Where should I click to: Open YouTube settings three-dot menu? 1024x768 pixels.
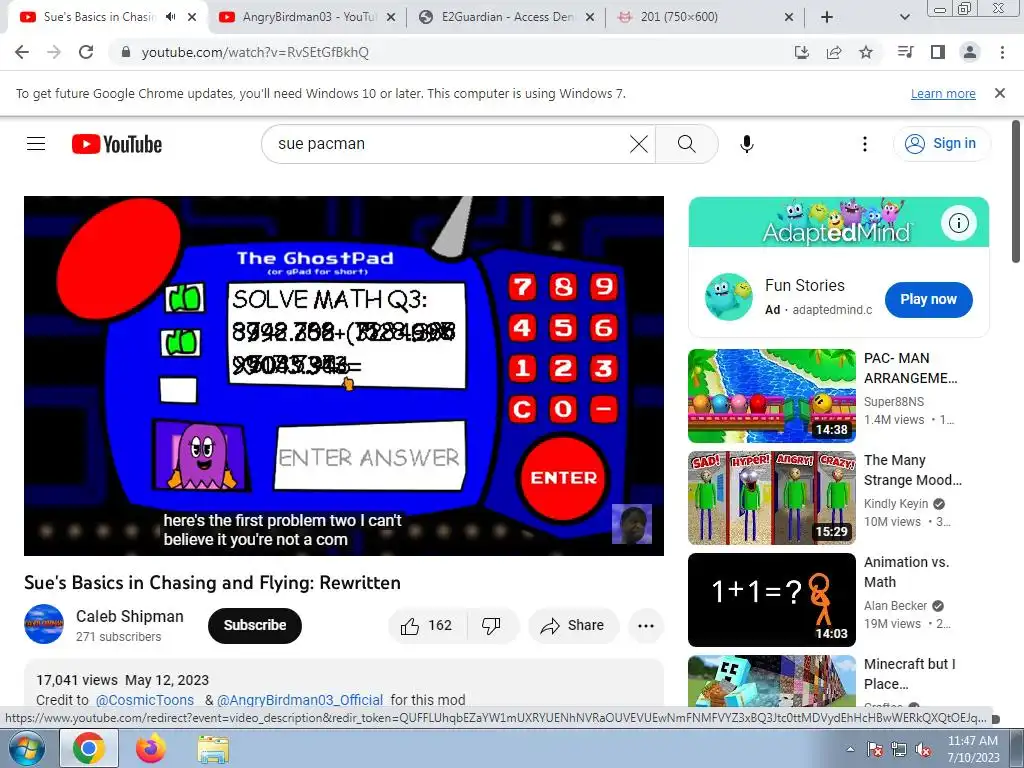pos(865,144)
